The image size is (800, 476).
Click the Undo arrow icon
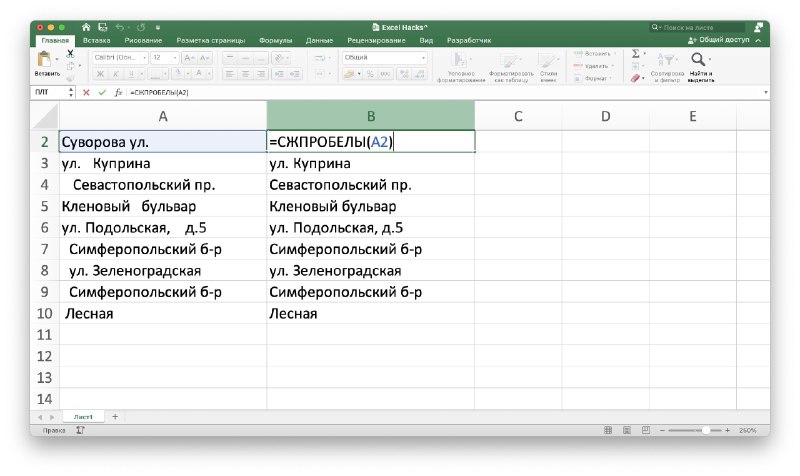pyautogui.click(x=120, y=27)
